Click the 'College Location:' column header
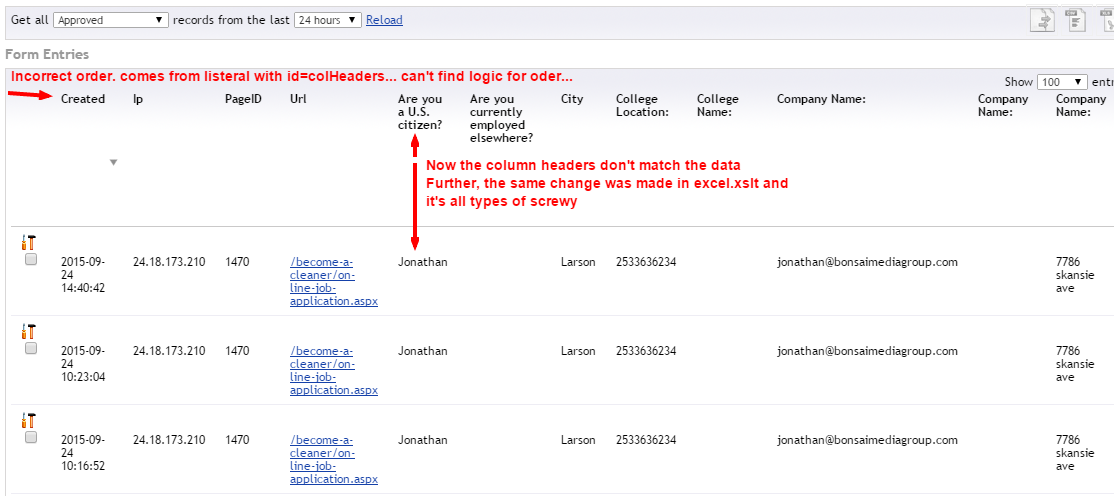The image size is (1114, 496). point(642,106)
